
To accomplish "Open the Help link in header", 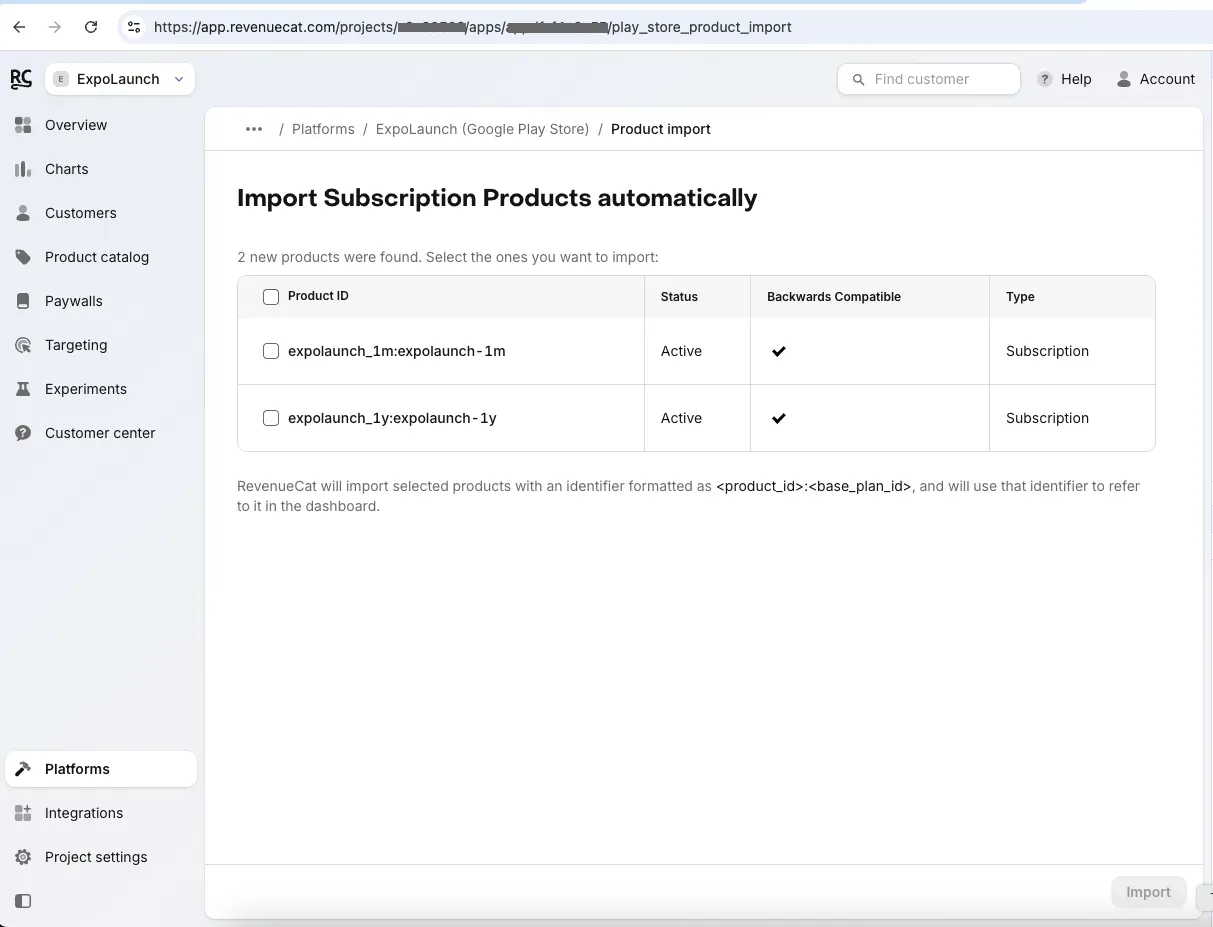I will pos(1076,79).
